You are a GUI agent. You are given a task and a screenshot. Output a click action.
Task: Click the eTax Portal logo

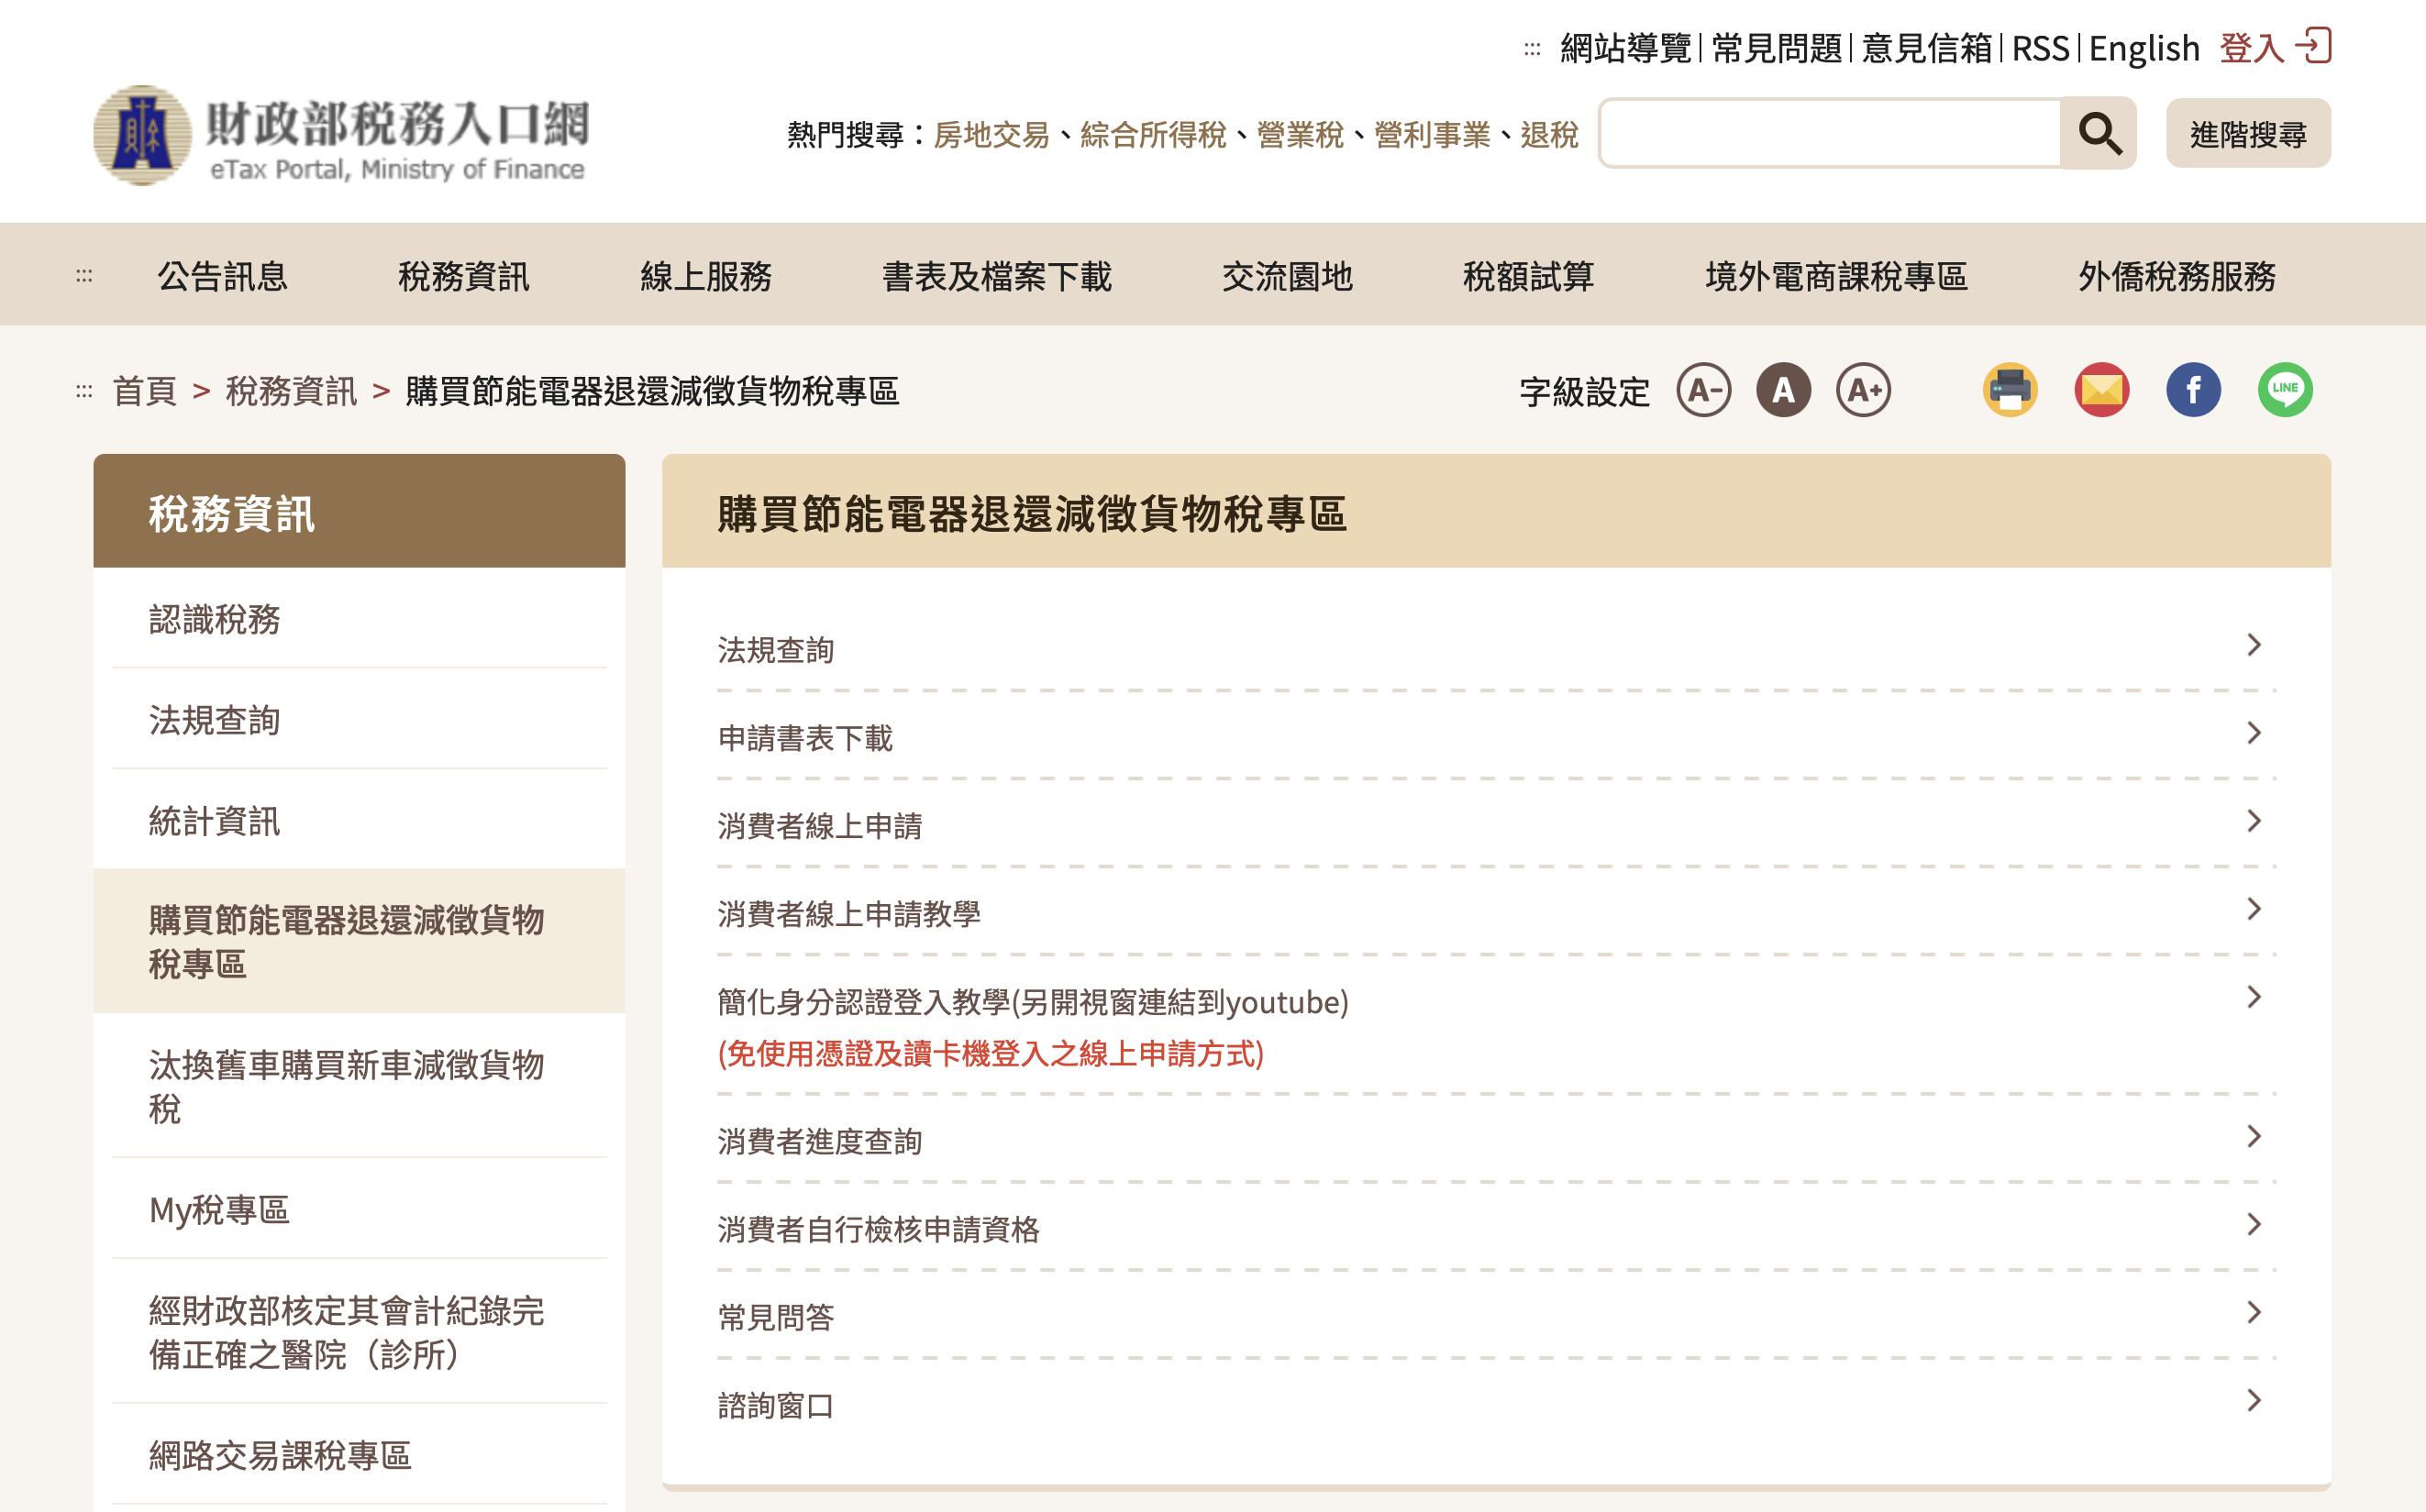click(x=341, y=135)
